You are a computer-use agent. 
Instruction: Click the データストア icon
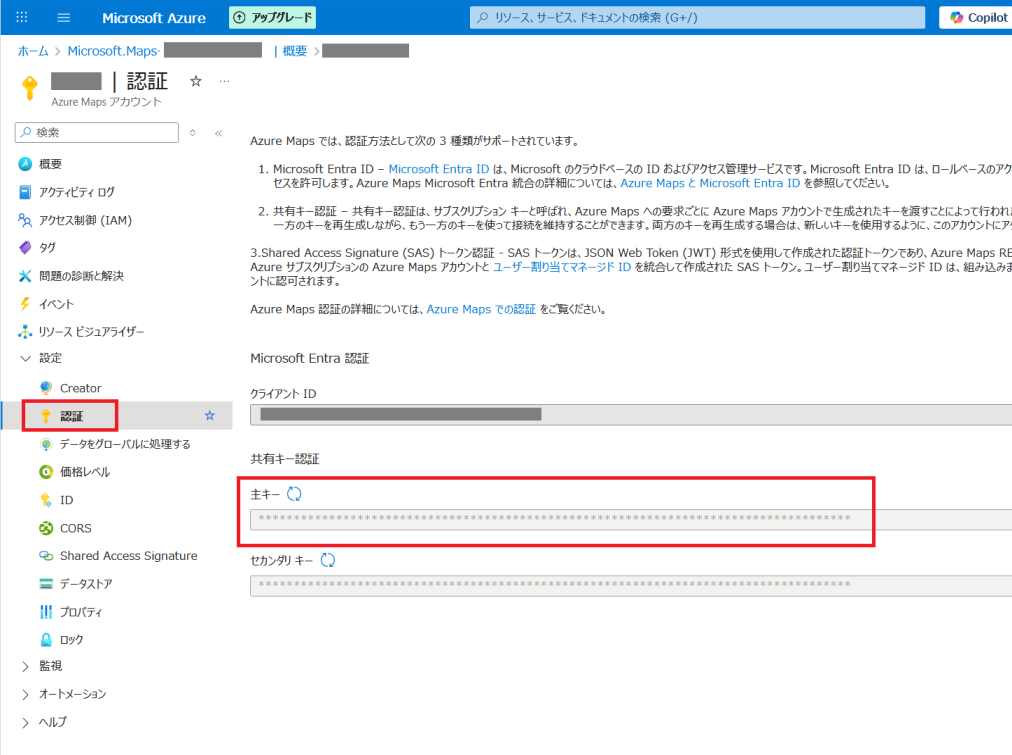(46, 584)
